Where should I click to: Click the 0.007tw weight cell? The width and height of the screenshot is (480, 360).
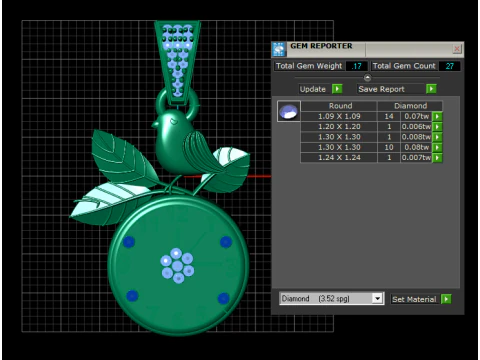pos(416,158)
